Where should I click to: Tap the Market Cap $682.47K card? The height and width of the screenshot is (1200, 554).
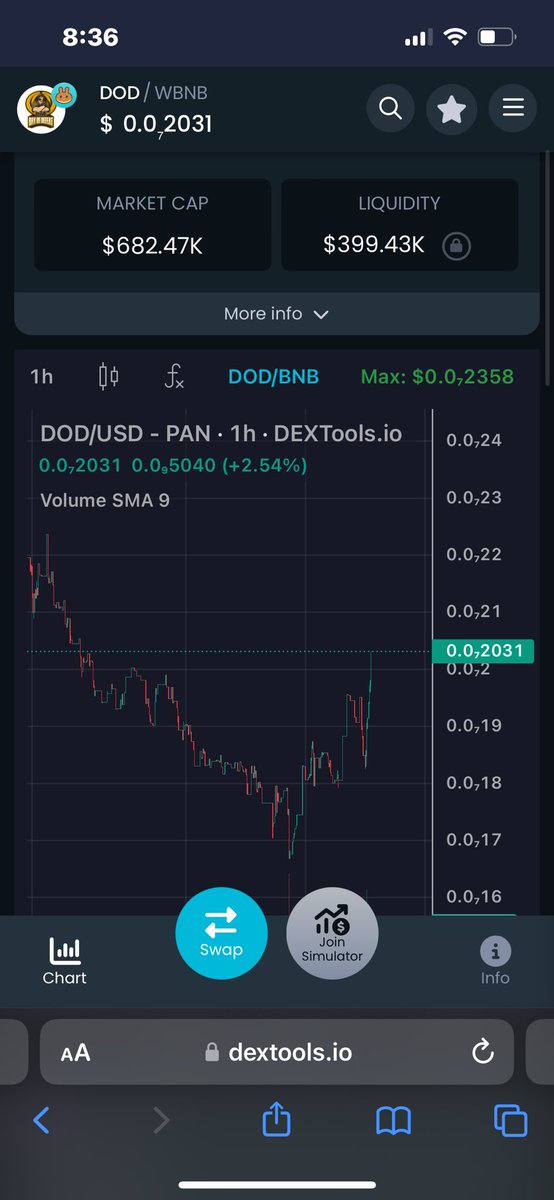(152, 225)
